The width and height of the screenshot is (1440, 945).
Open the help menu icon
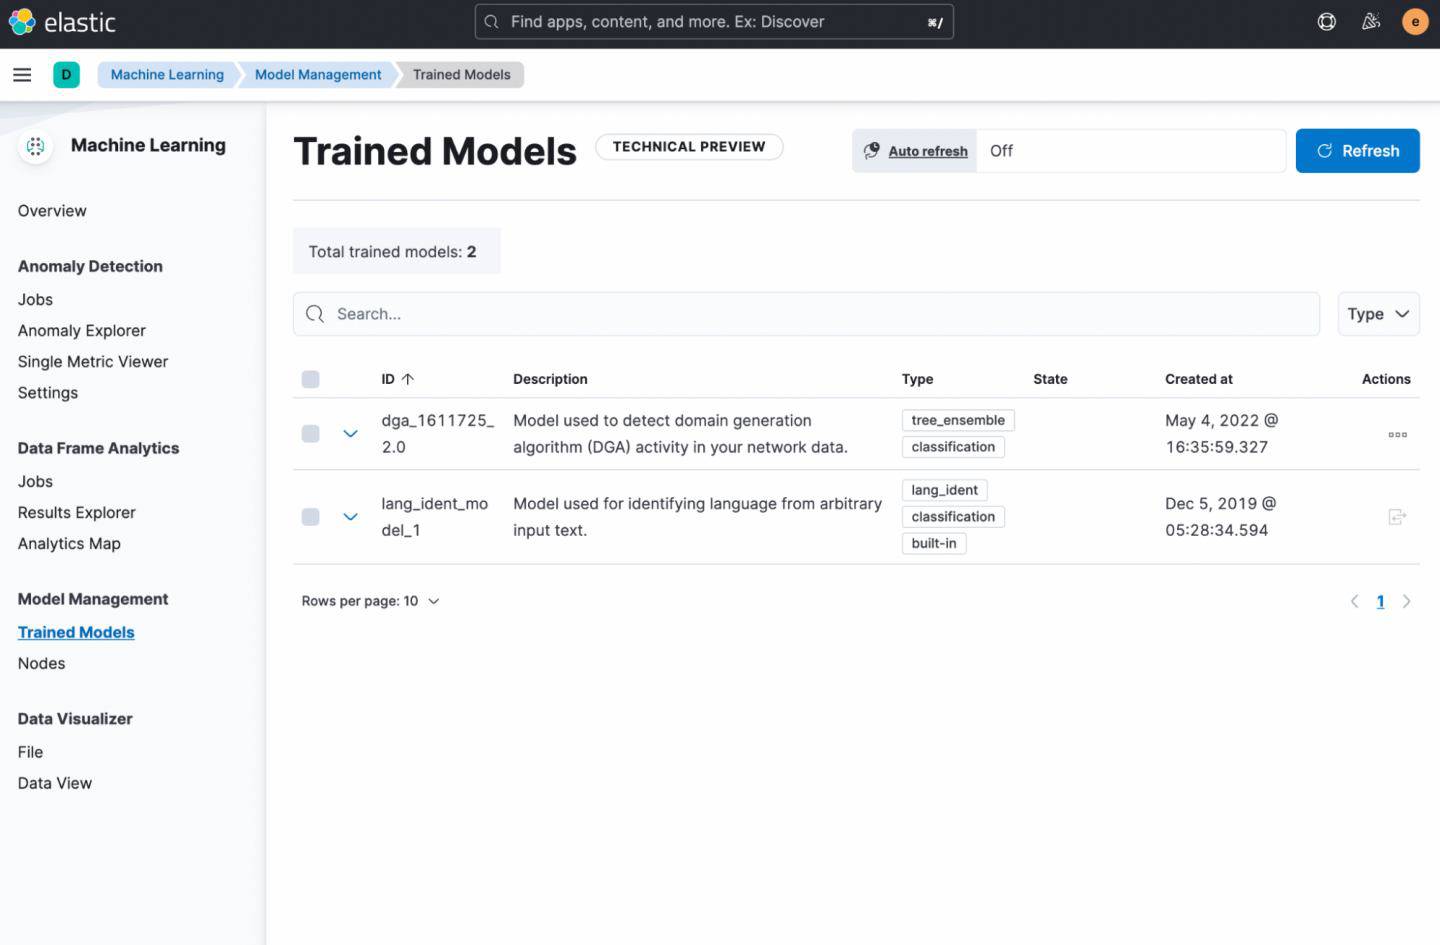[1326, 22]
